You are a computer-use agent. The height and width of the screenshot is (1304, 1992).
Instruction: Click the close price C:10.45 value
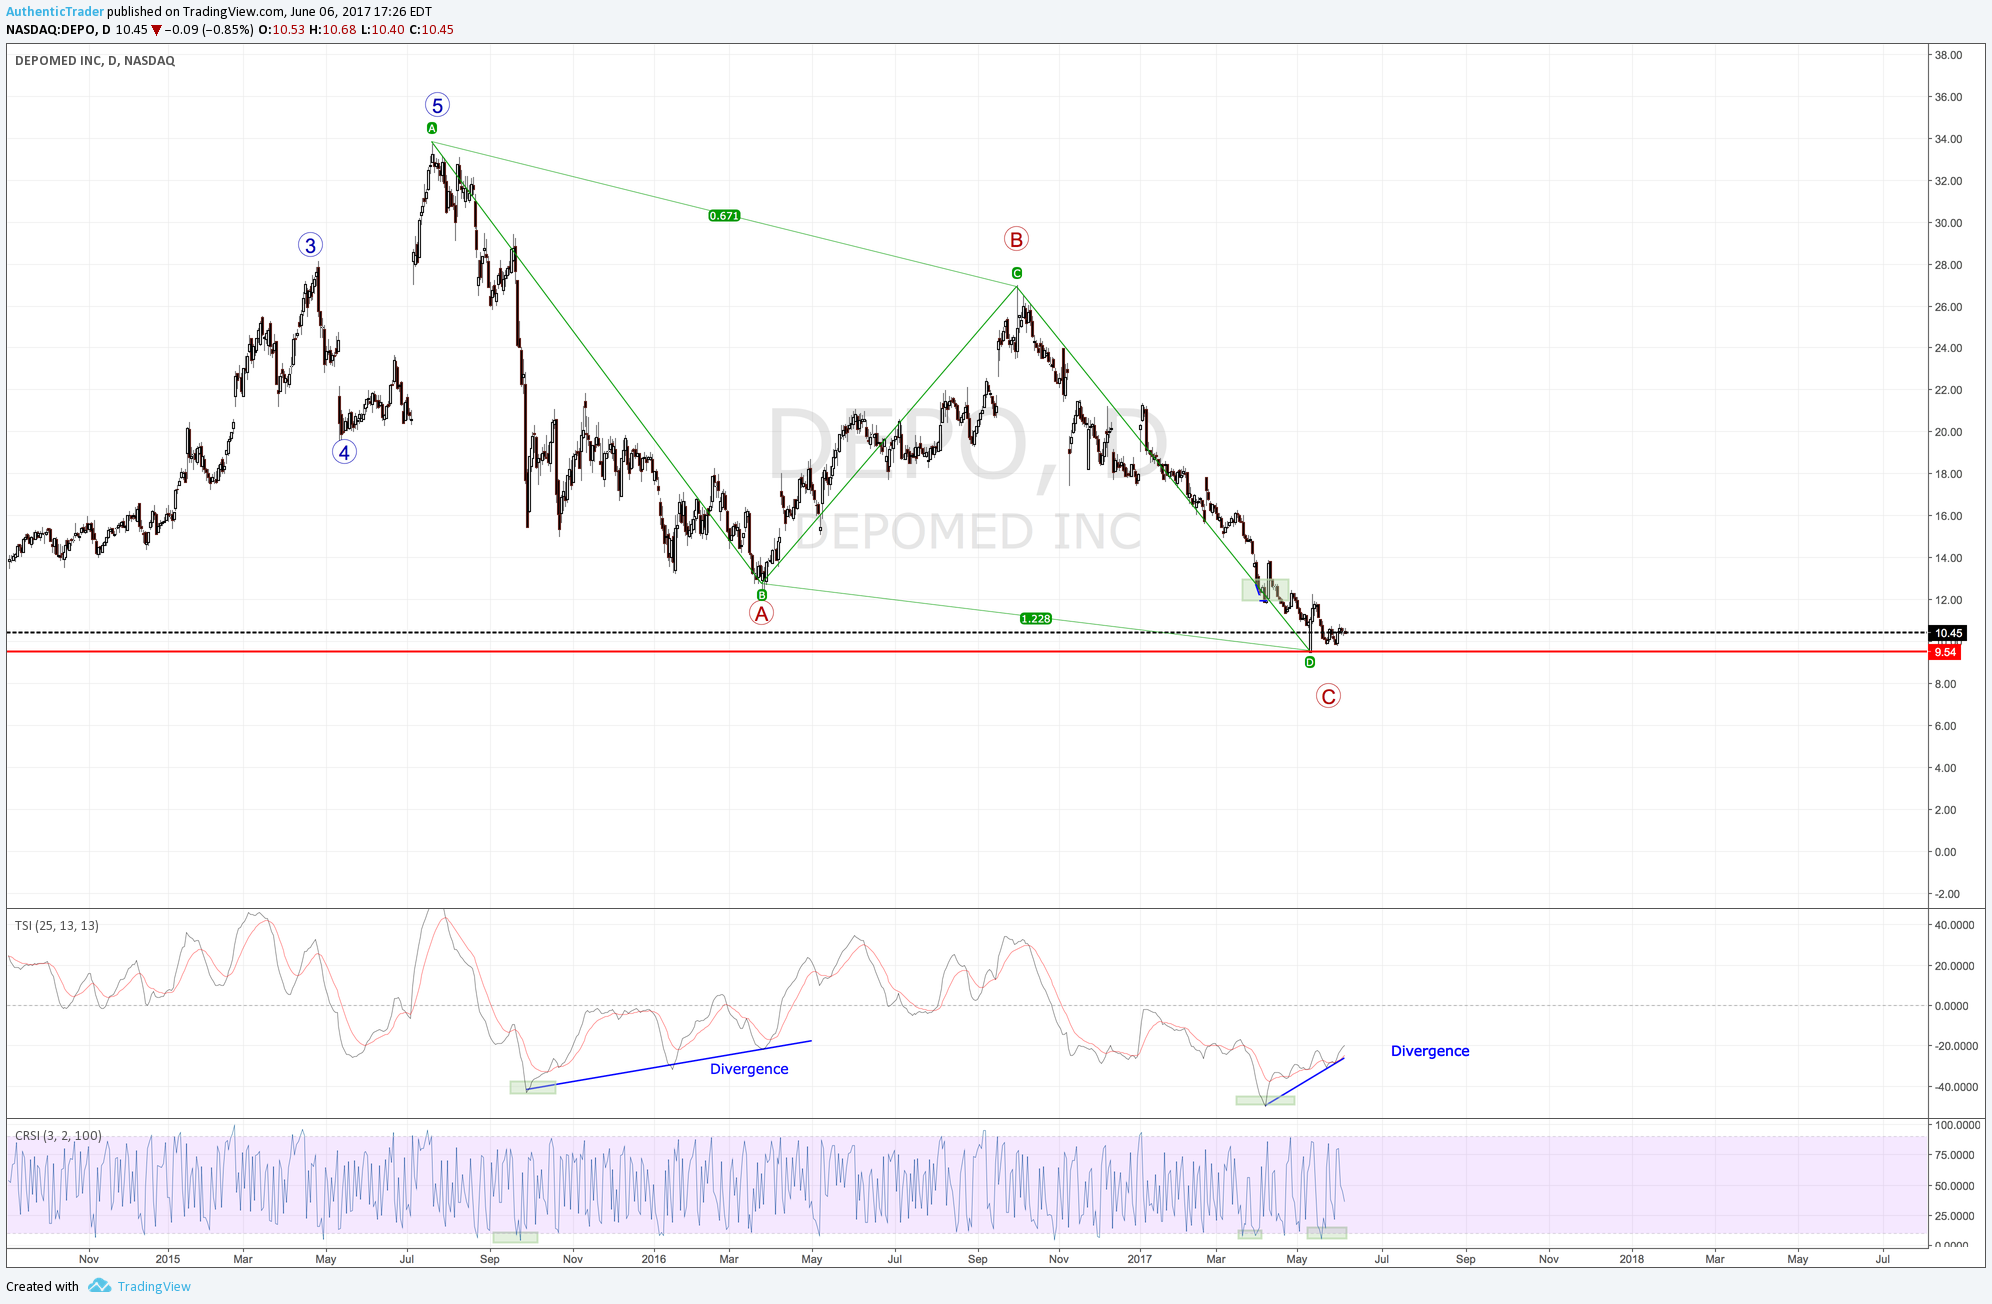pyautogui.click(x=432, y=29)
